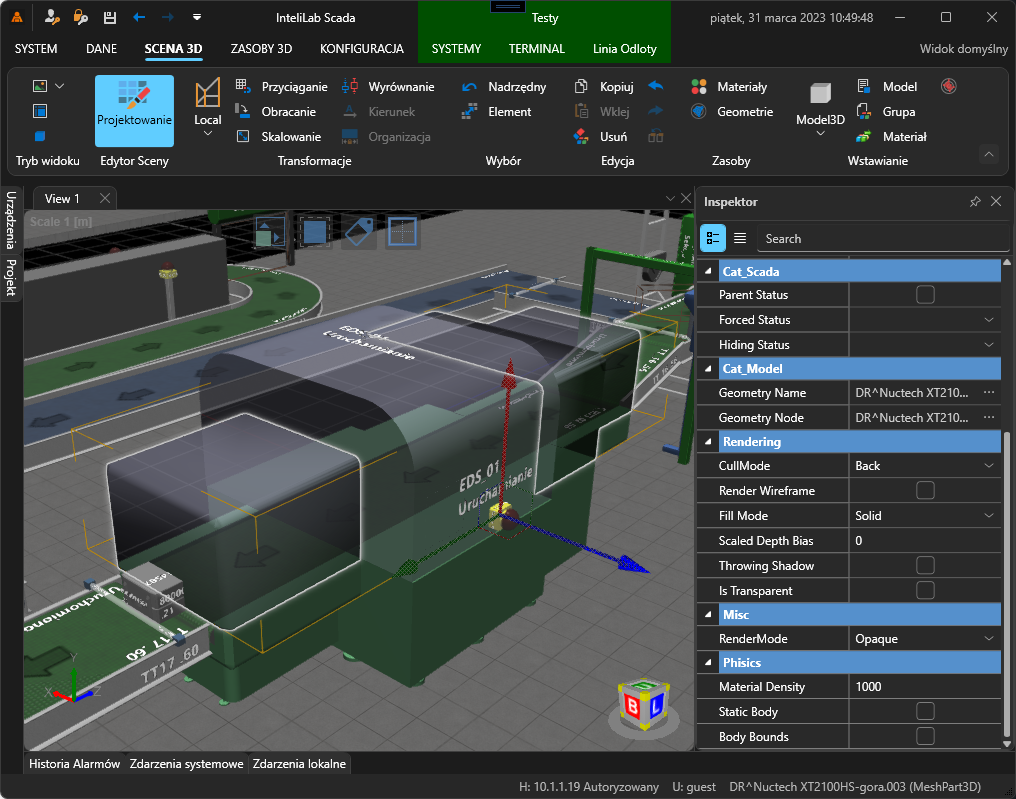This screenshot has width=1016, height=799.
Task: Open the Zdarzenia lokalne tab
Action: pyautogui.click(x=300, y=763)
